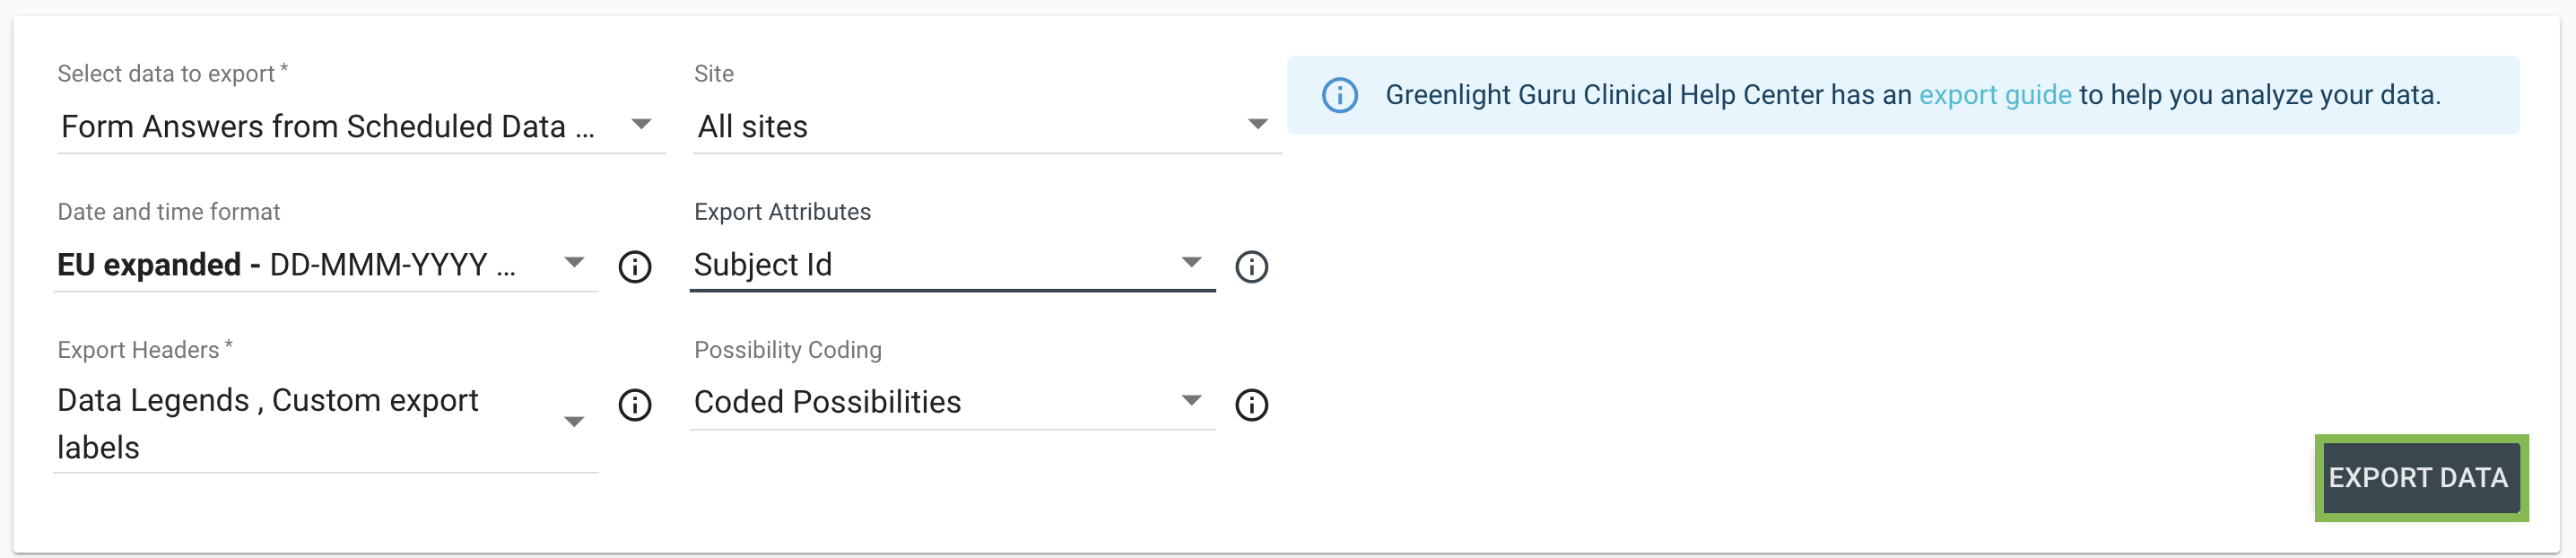Click the info icon in the help center banner
This screenshot has width=2576, height=558.
pos(1340,95)
